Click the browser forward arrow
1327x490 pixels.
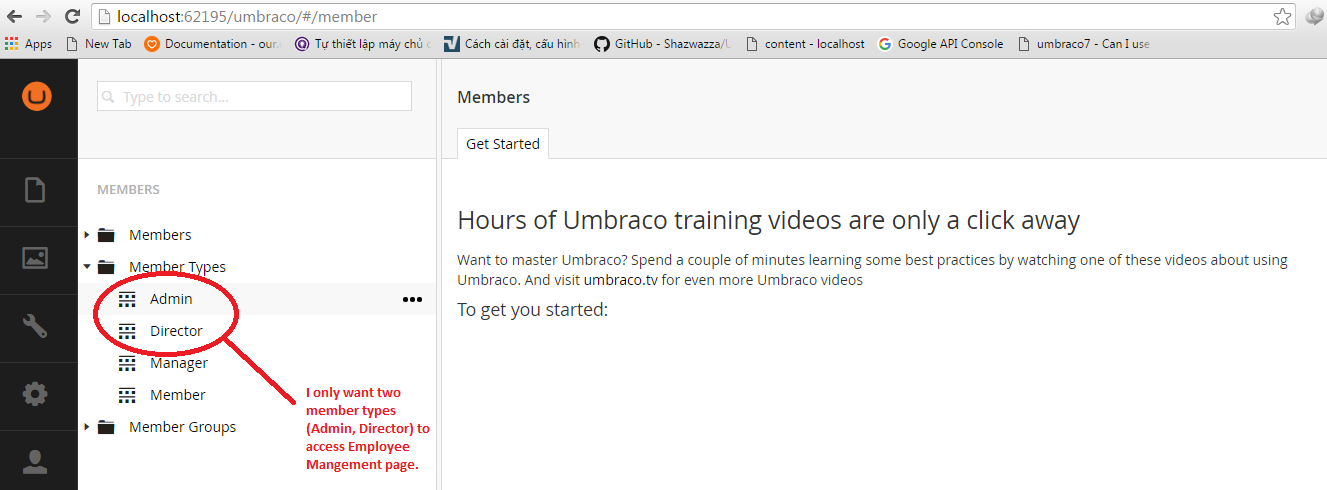[x=43, y=16]
